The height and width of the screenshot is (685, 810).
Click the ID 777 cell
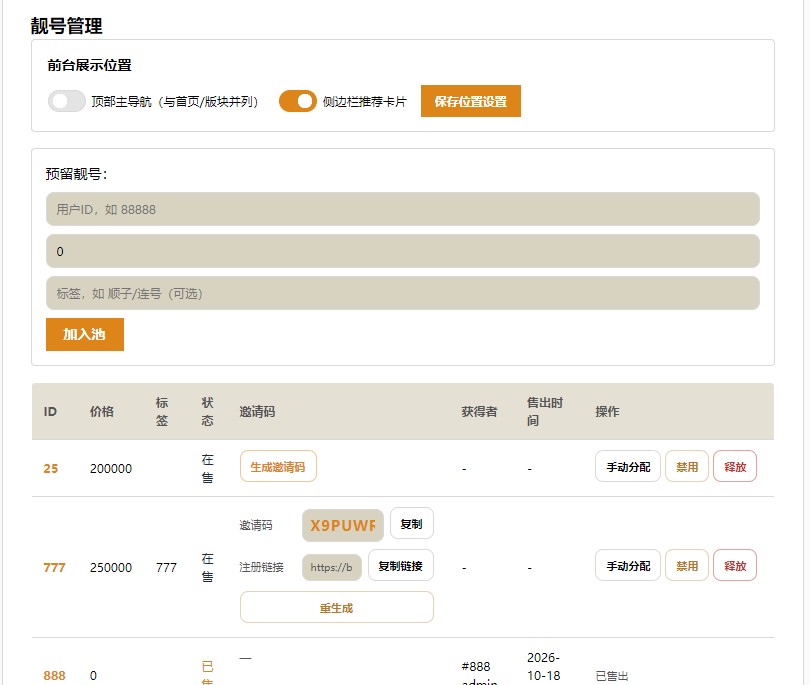point(54,567)
